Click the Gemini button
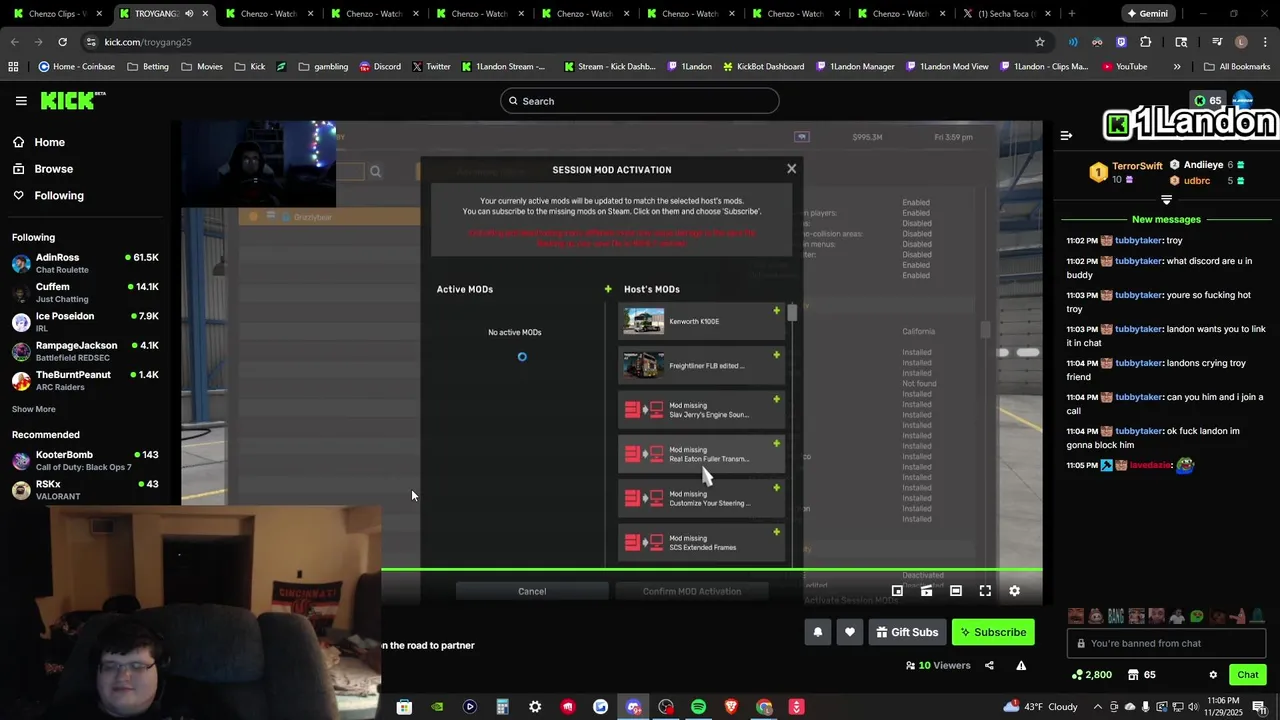The width and height of the screenshot is (1280, 720). point(1146,14)
